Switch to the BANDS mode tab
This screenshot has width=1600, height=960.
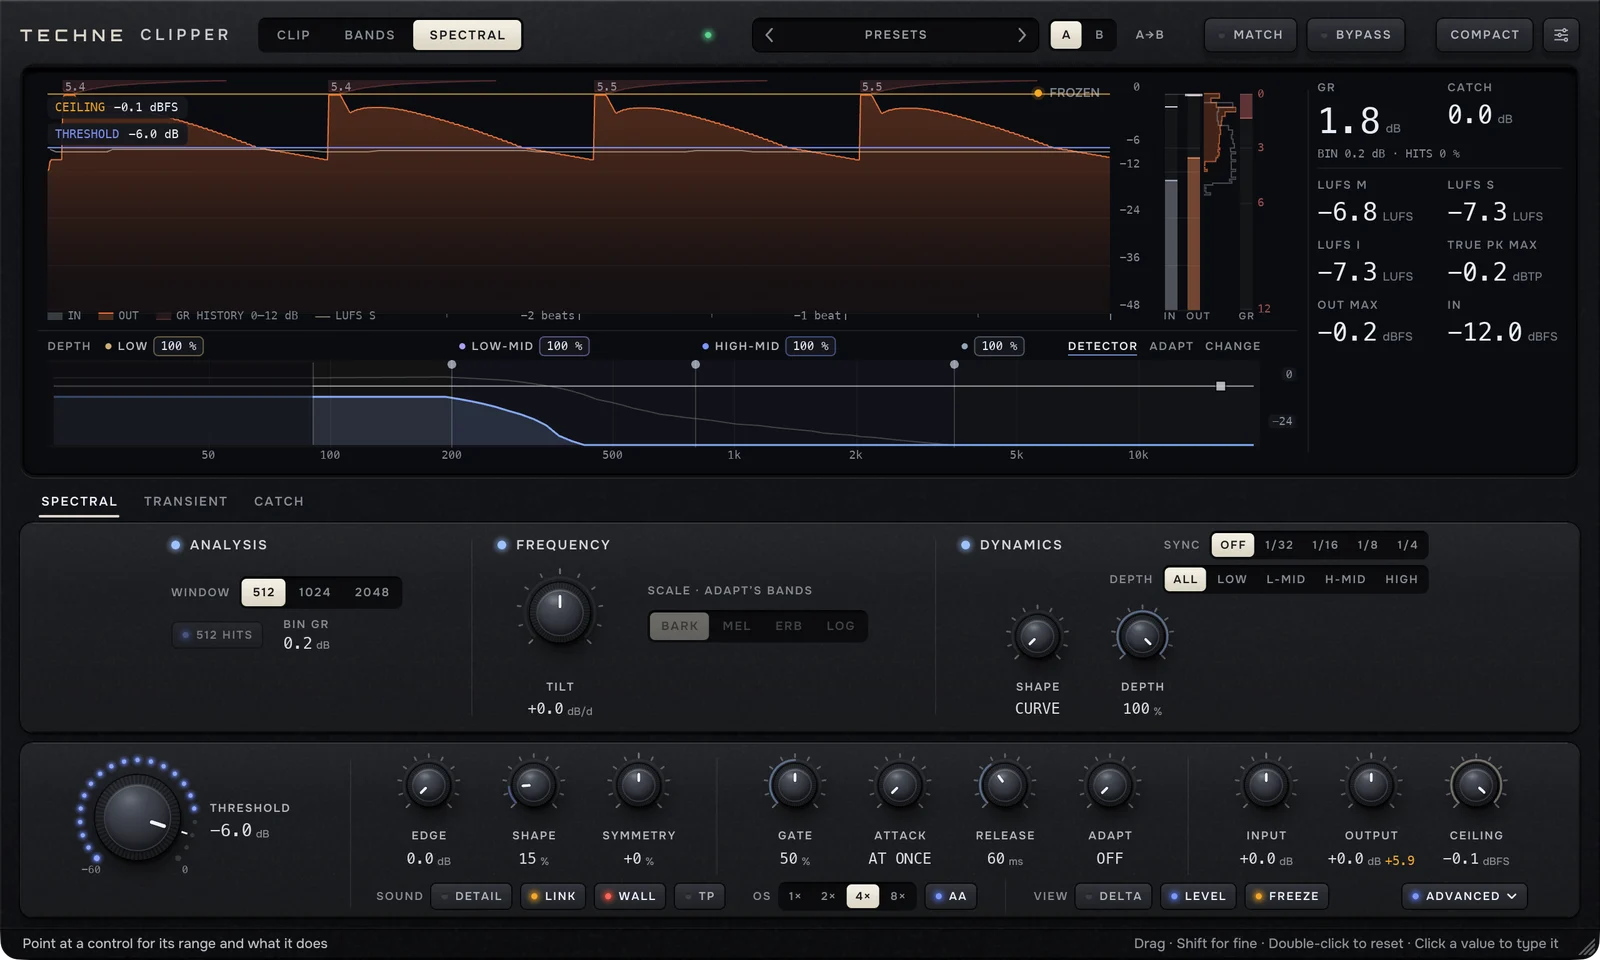point(369,35)
